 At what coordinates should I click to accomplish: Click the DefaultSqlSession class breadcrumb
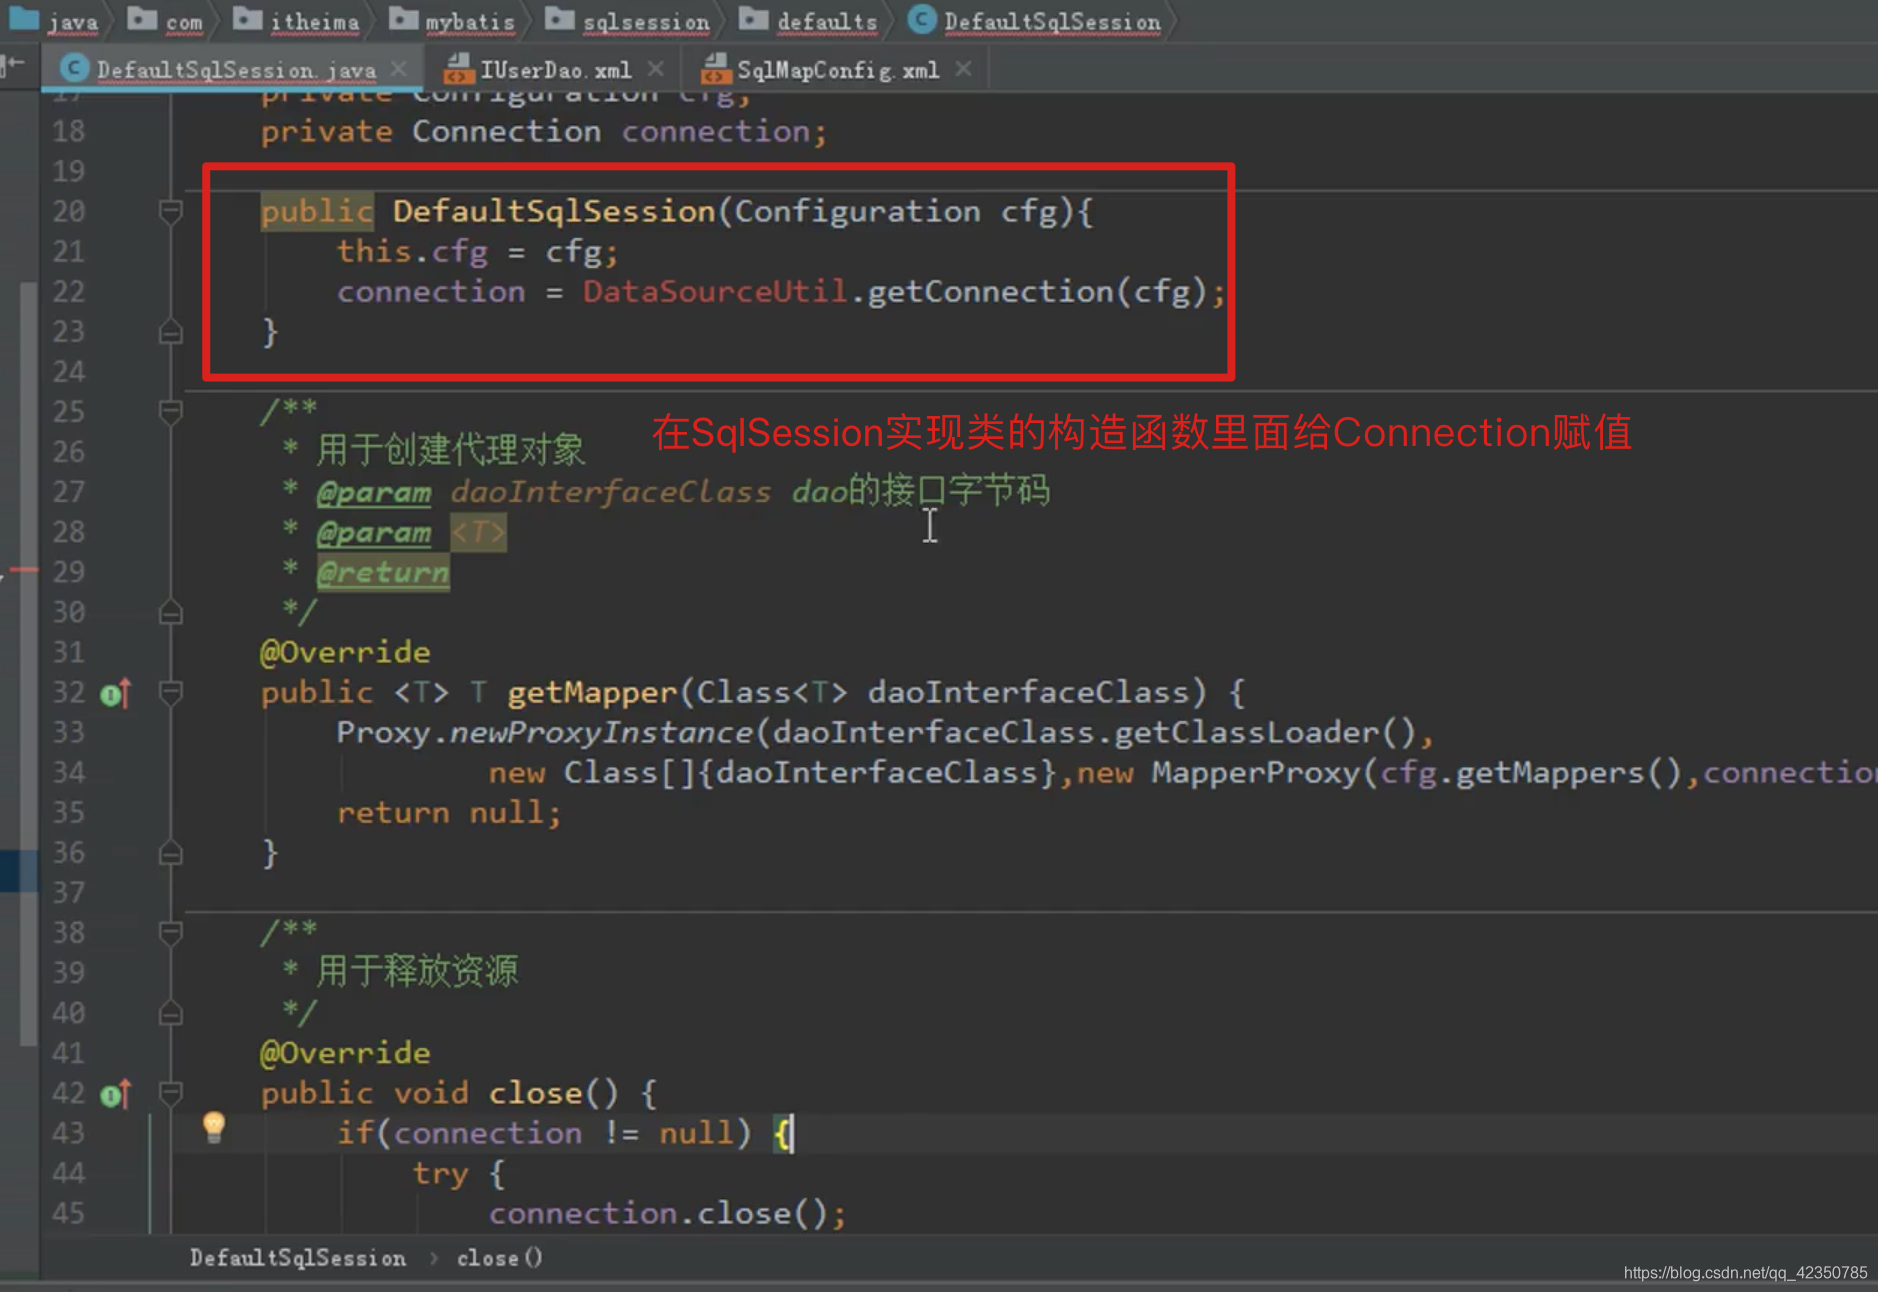(x=1035, y=20)
